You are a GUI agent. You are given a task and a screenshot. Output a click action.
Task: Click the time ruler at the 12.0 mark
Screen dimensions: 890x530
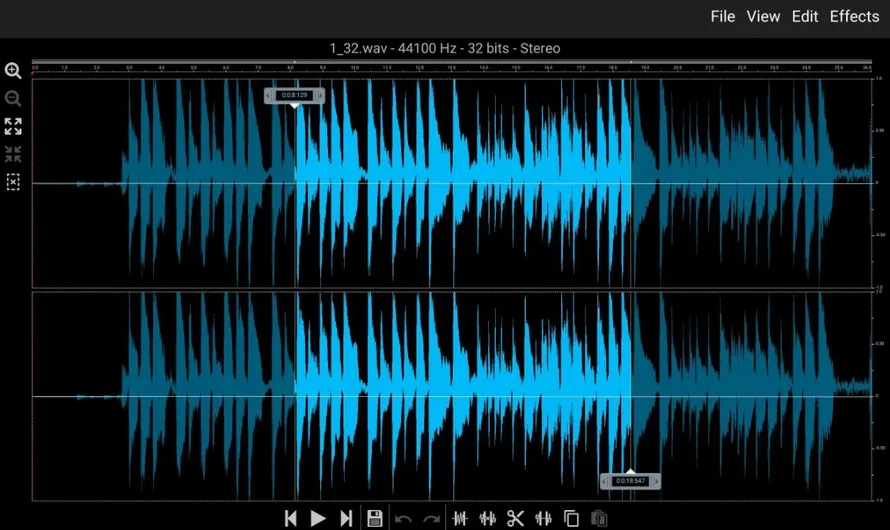(419, 68)
